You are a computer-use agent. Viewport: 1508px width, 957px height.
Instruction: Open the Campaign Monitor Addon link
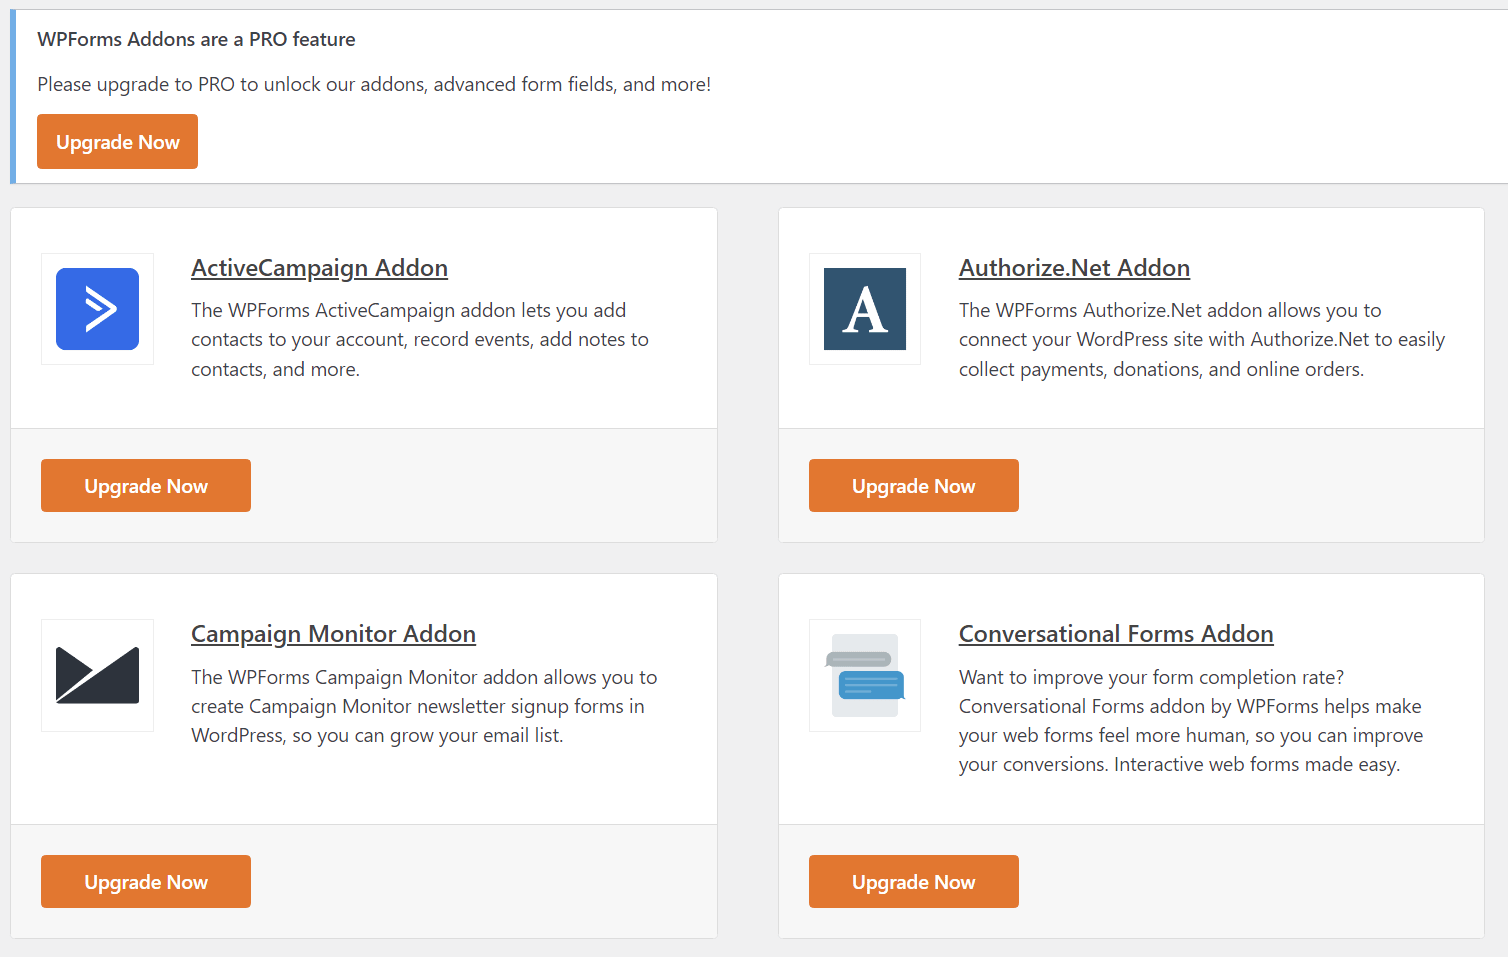click(333, 634)
